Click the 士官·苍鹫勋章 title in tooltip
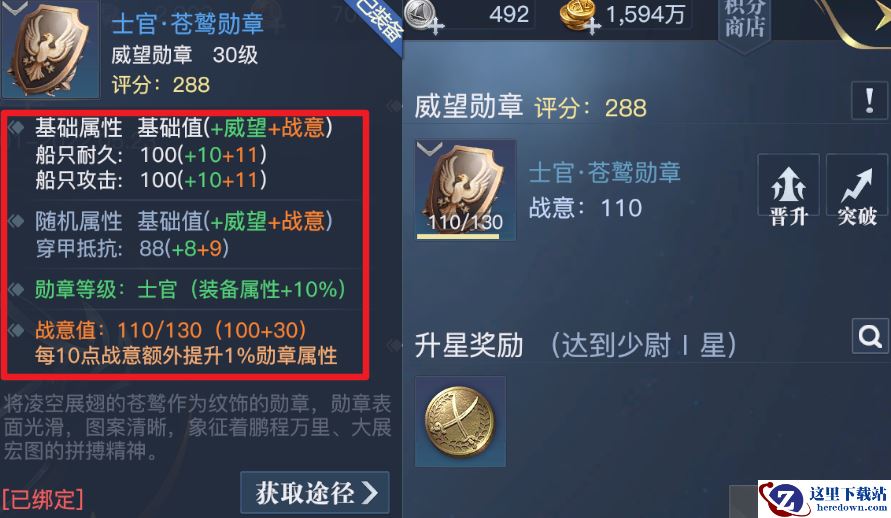891x518 pixels. 188,24
